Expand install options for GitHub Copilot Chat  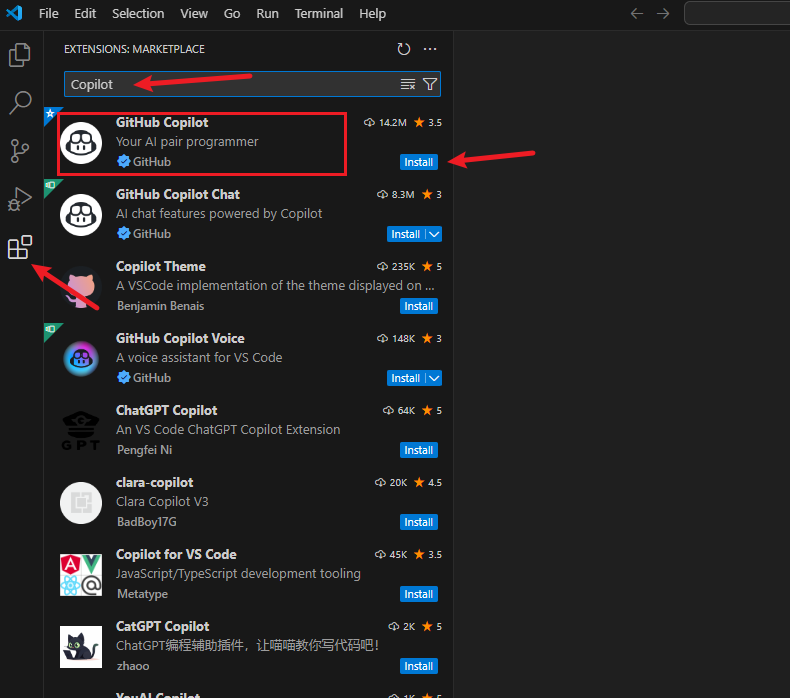coord(434,234)
